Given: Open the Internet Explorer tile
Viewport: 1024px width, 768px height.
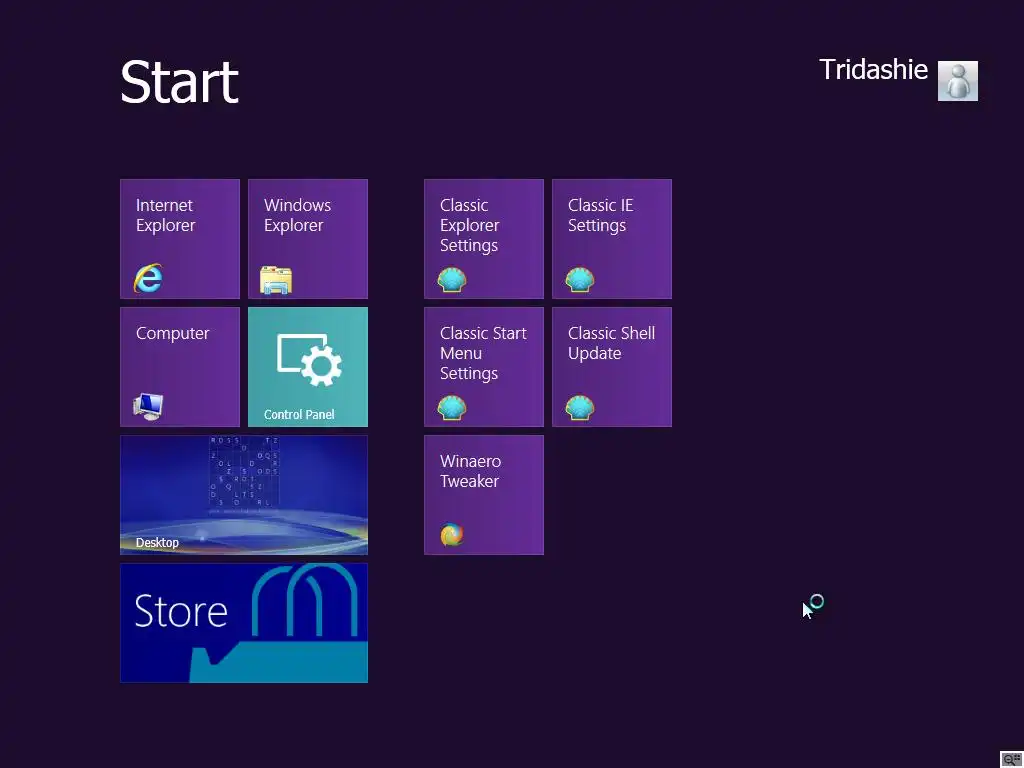Looking at the screenshot, I should point(180,239).
